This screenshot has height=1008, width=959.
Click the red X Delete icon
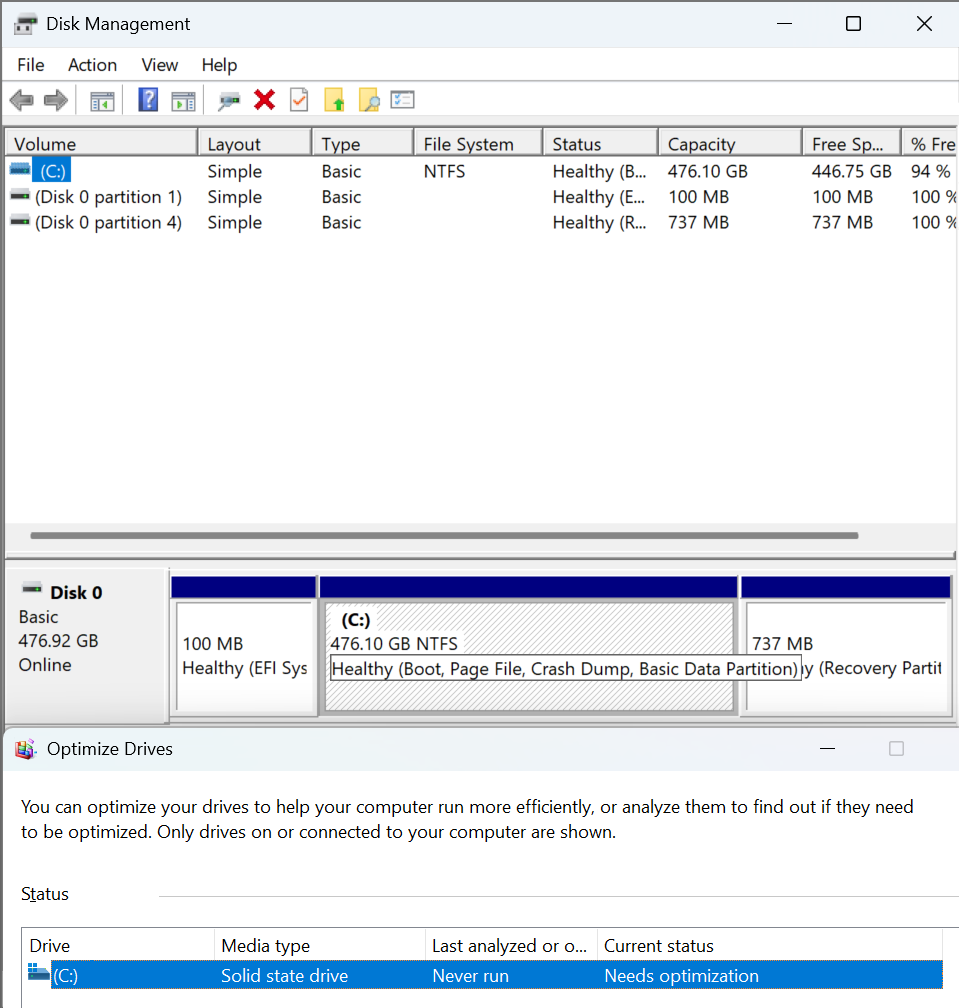pos(264,100)
